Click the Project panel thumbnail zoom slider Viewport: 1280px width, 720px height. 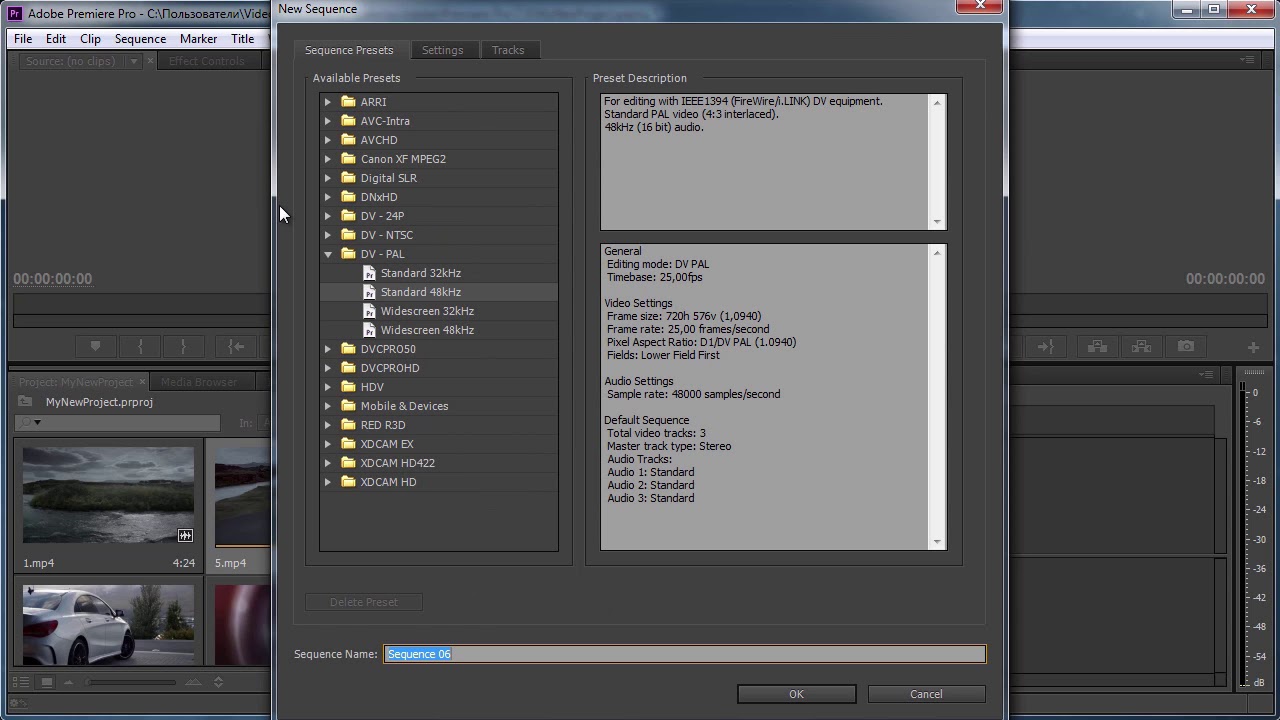tap(130, 682)
